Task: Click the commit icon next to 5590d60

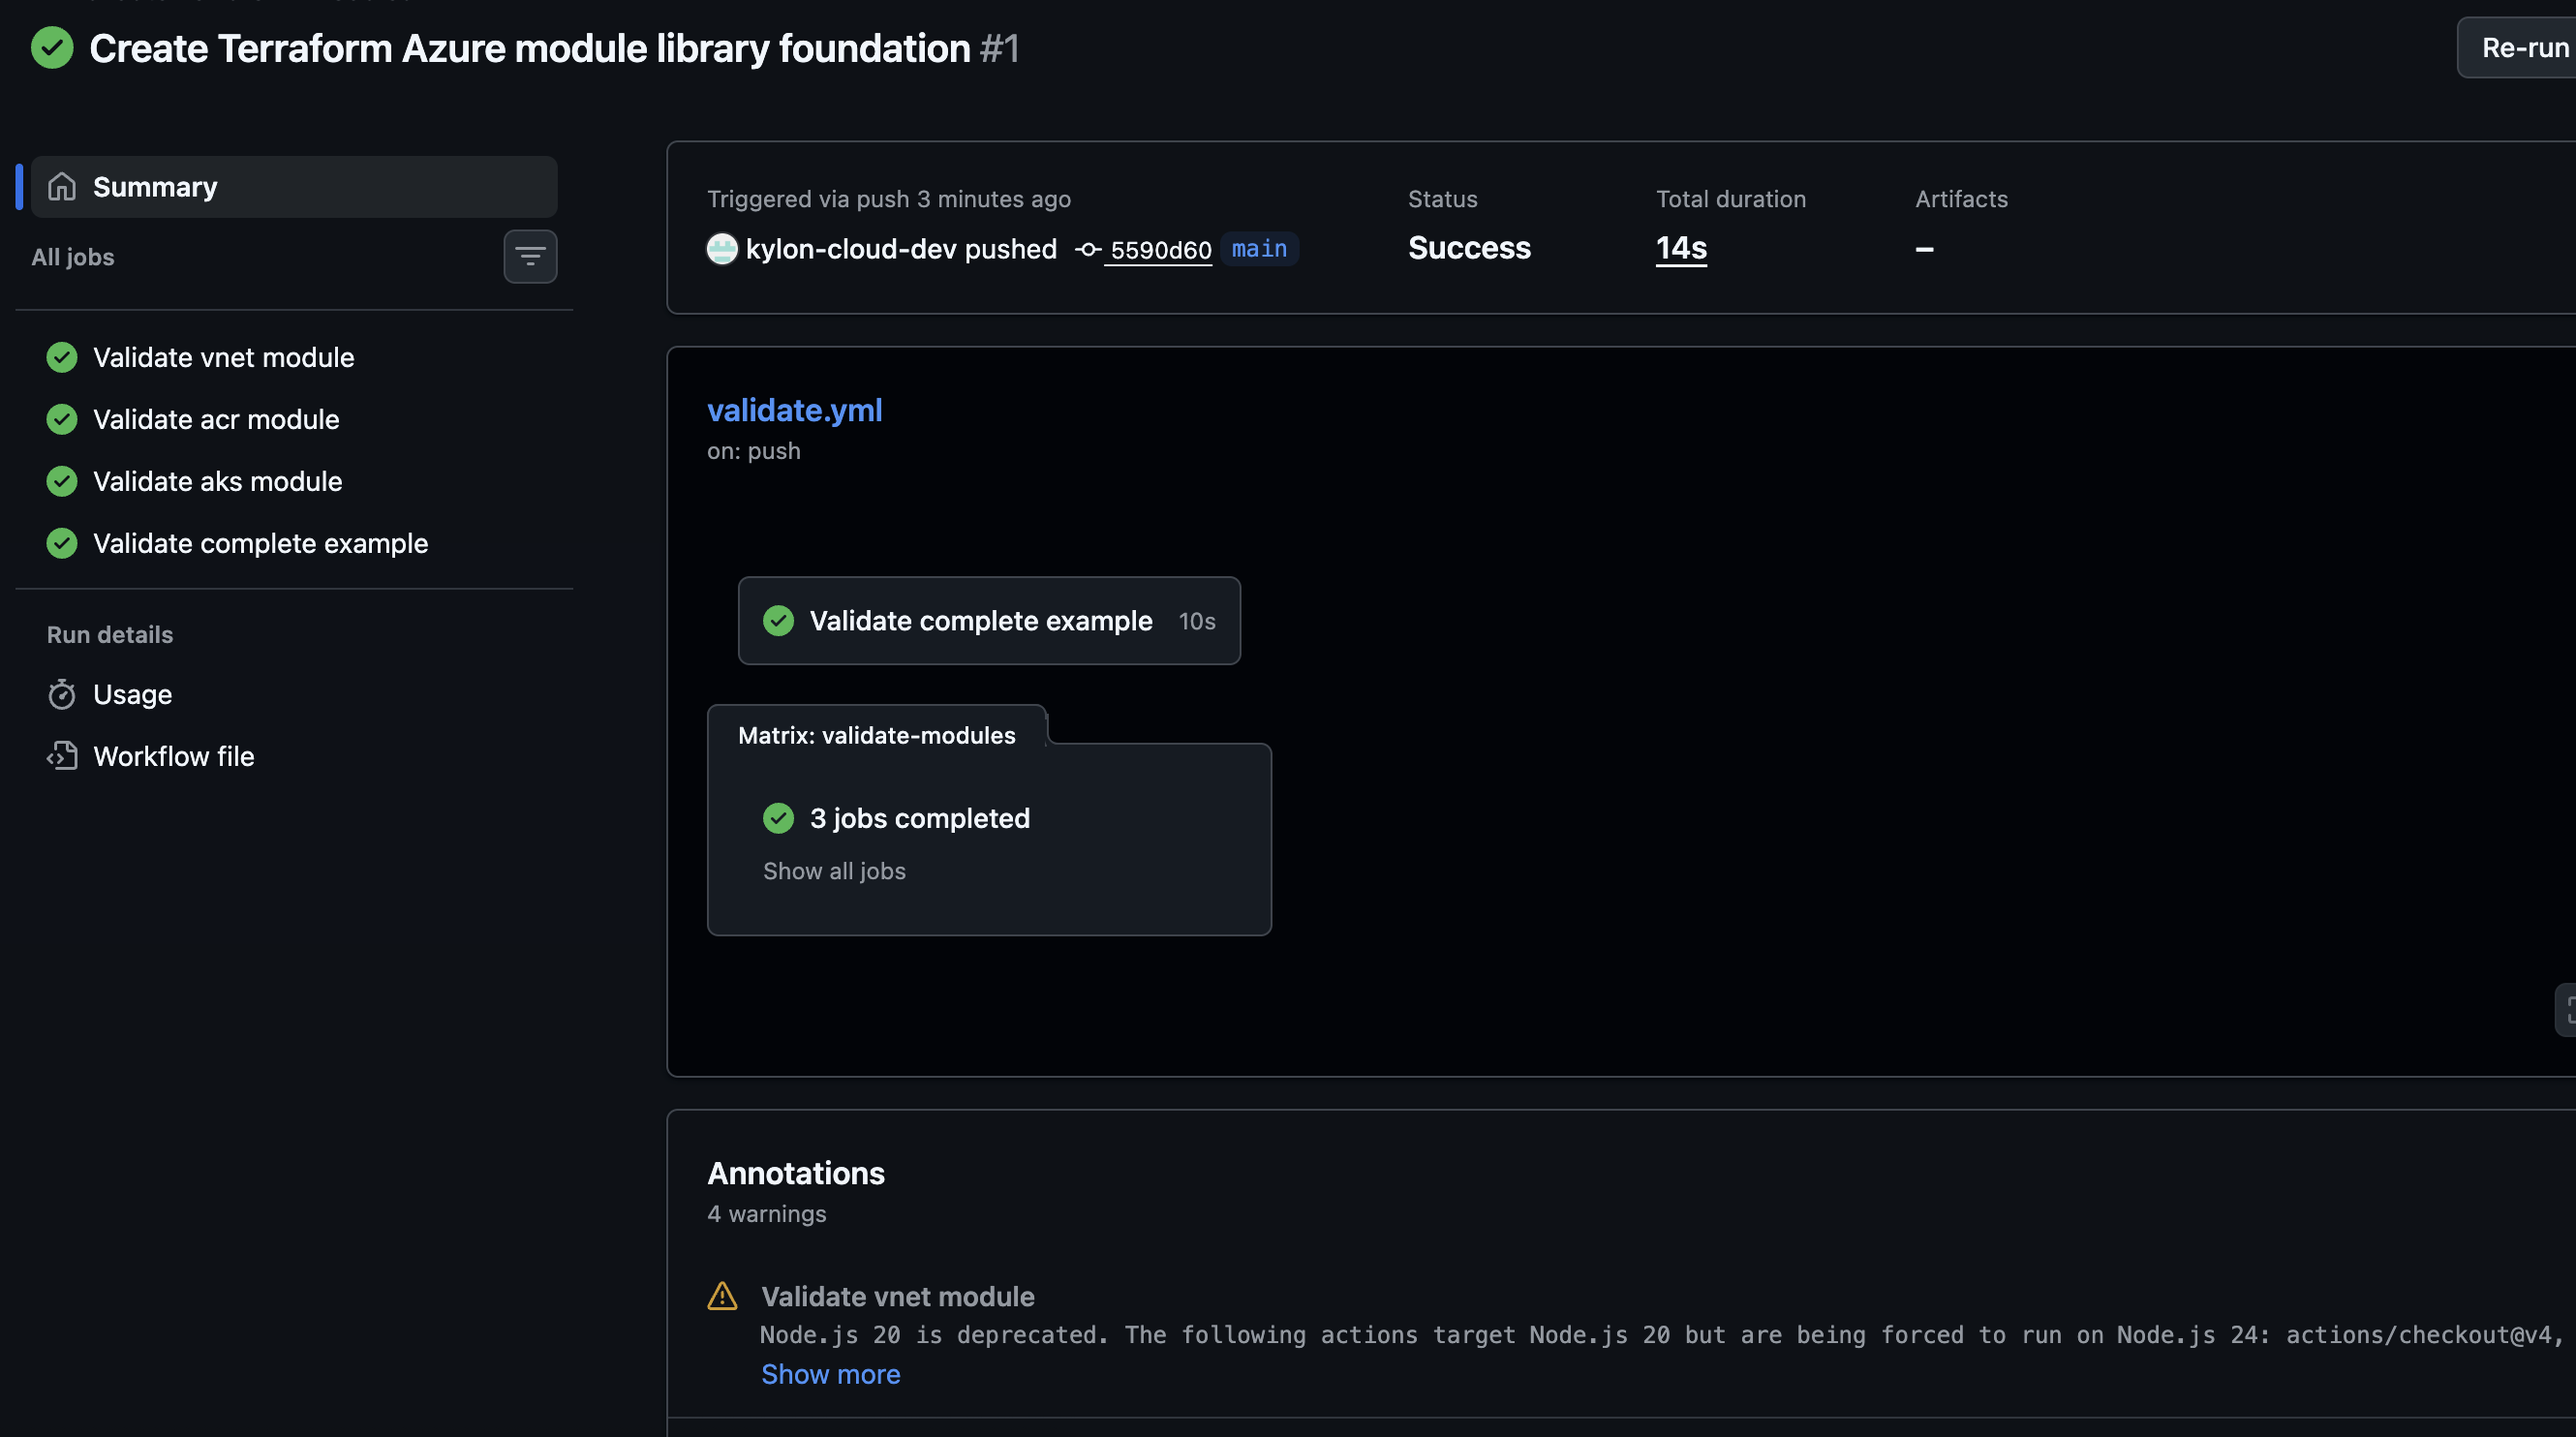Action: click(1088, 250)
